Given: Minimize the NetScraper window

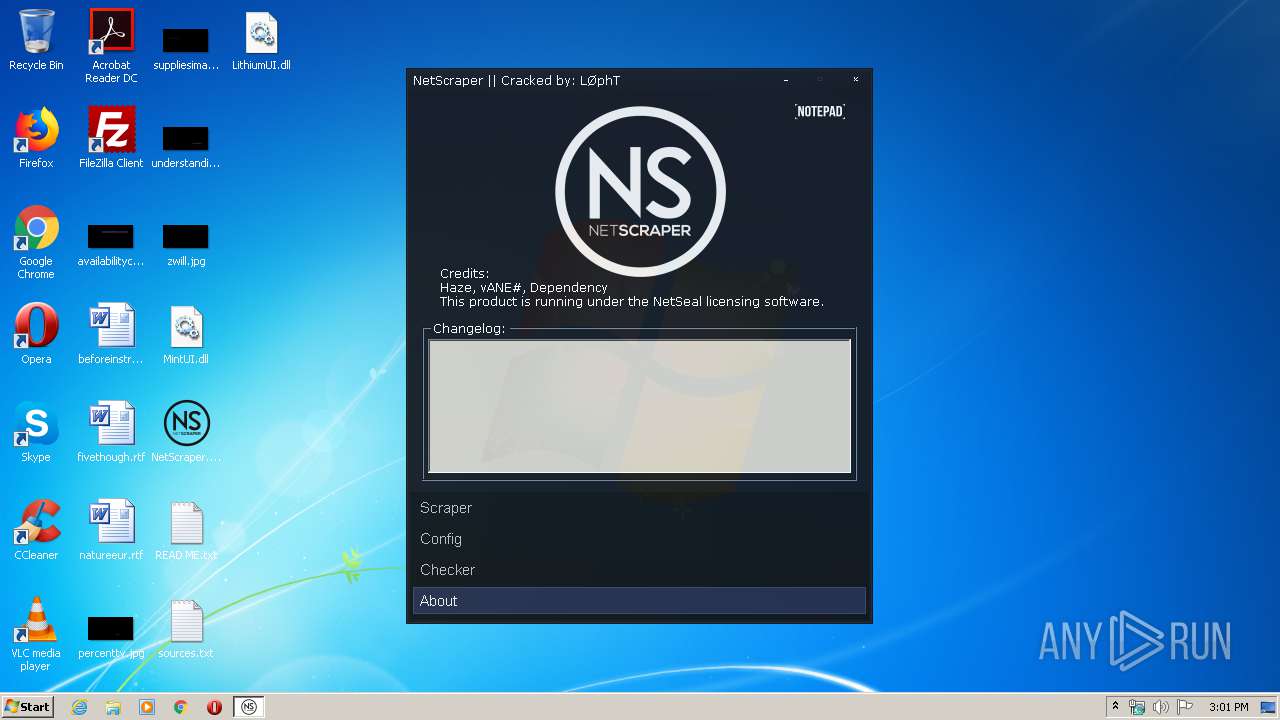Looking at the screenshot, I should (x=786, y=80).
